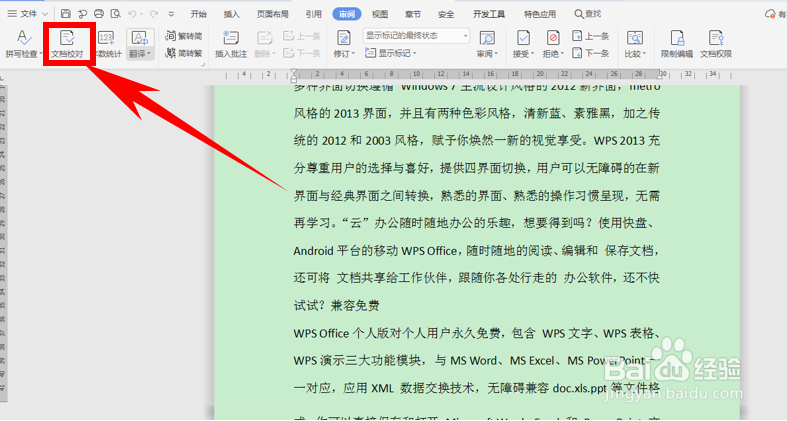Expand the 翻译 dropdown arrow
The height and width of the screenshot is (421, 787).
(149, 54)
